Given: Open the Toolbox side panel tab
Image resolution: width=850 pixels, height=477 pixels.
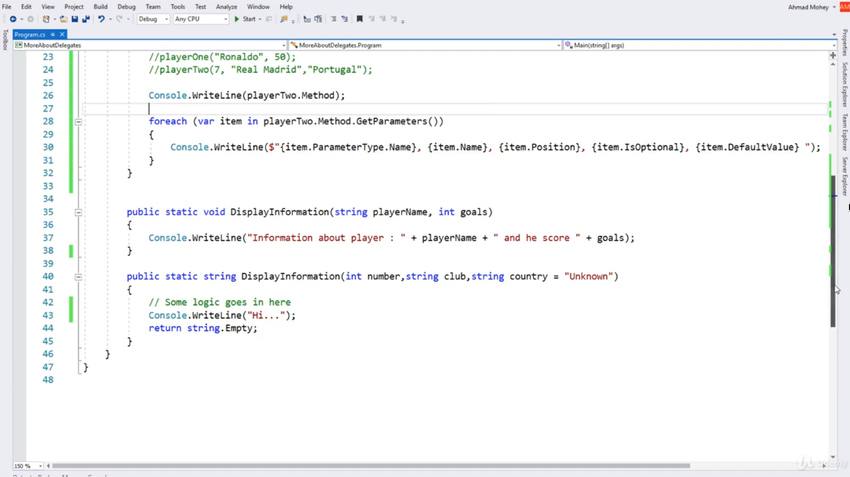Looking at the screenshot, I should pyautogui.click(x=5, y=40).
